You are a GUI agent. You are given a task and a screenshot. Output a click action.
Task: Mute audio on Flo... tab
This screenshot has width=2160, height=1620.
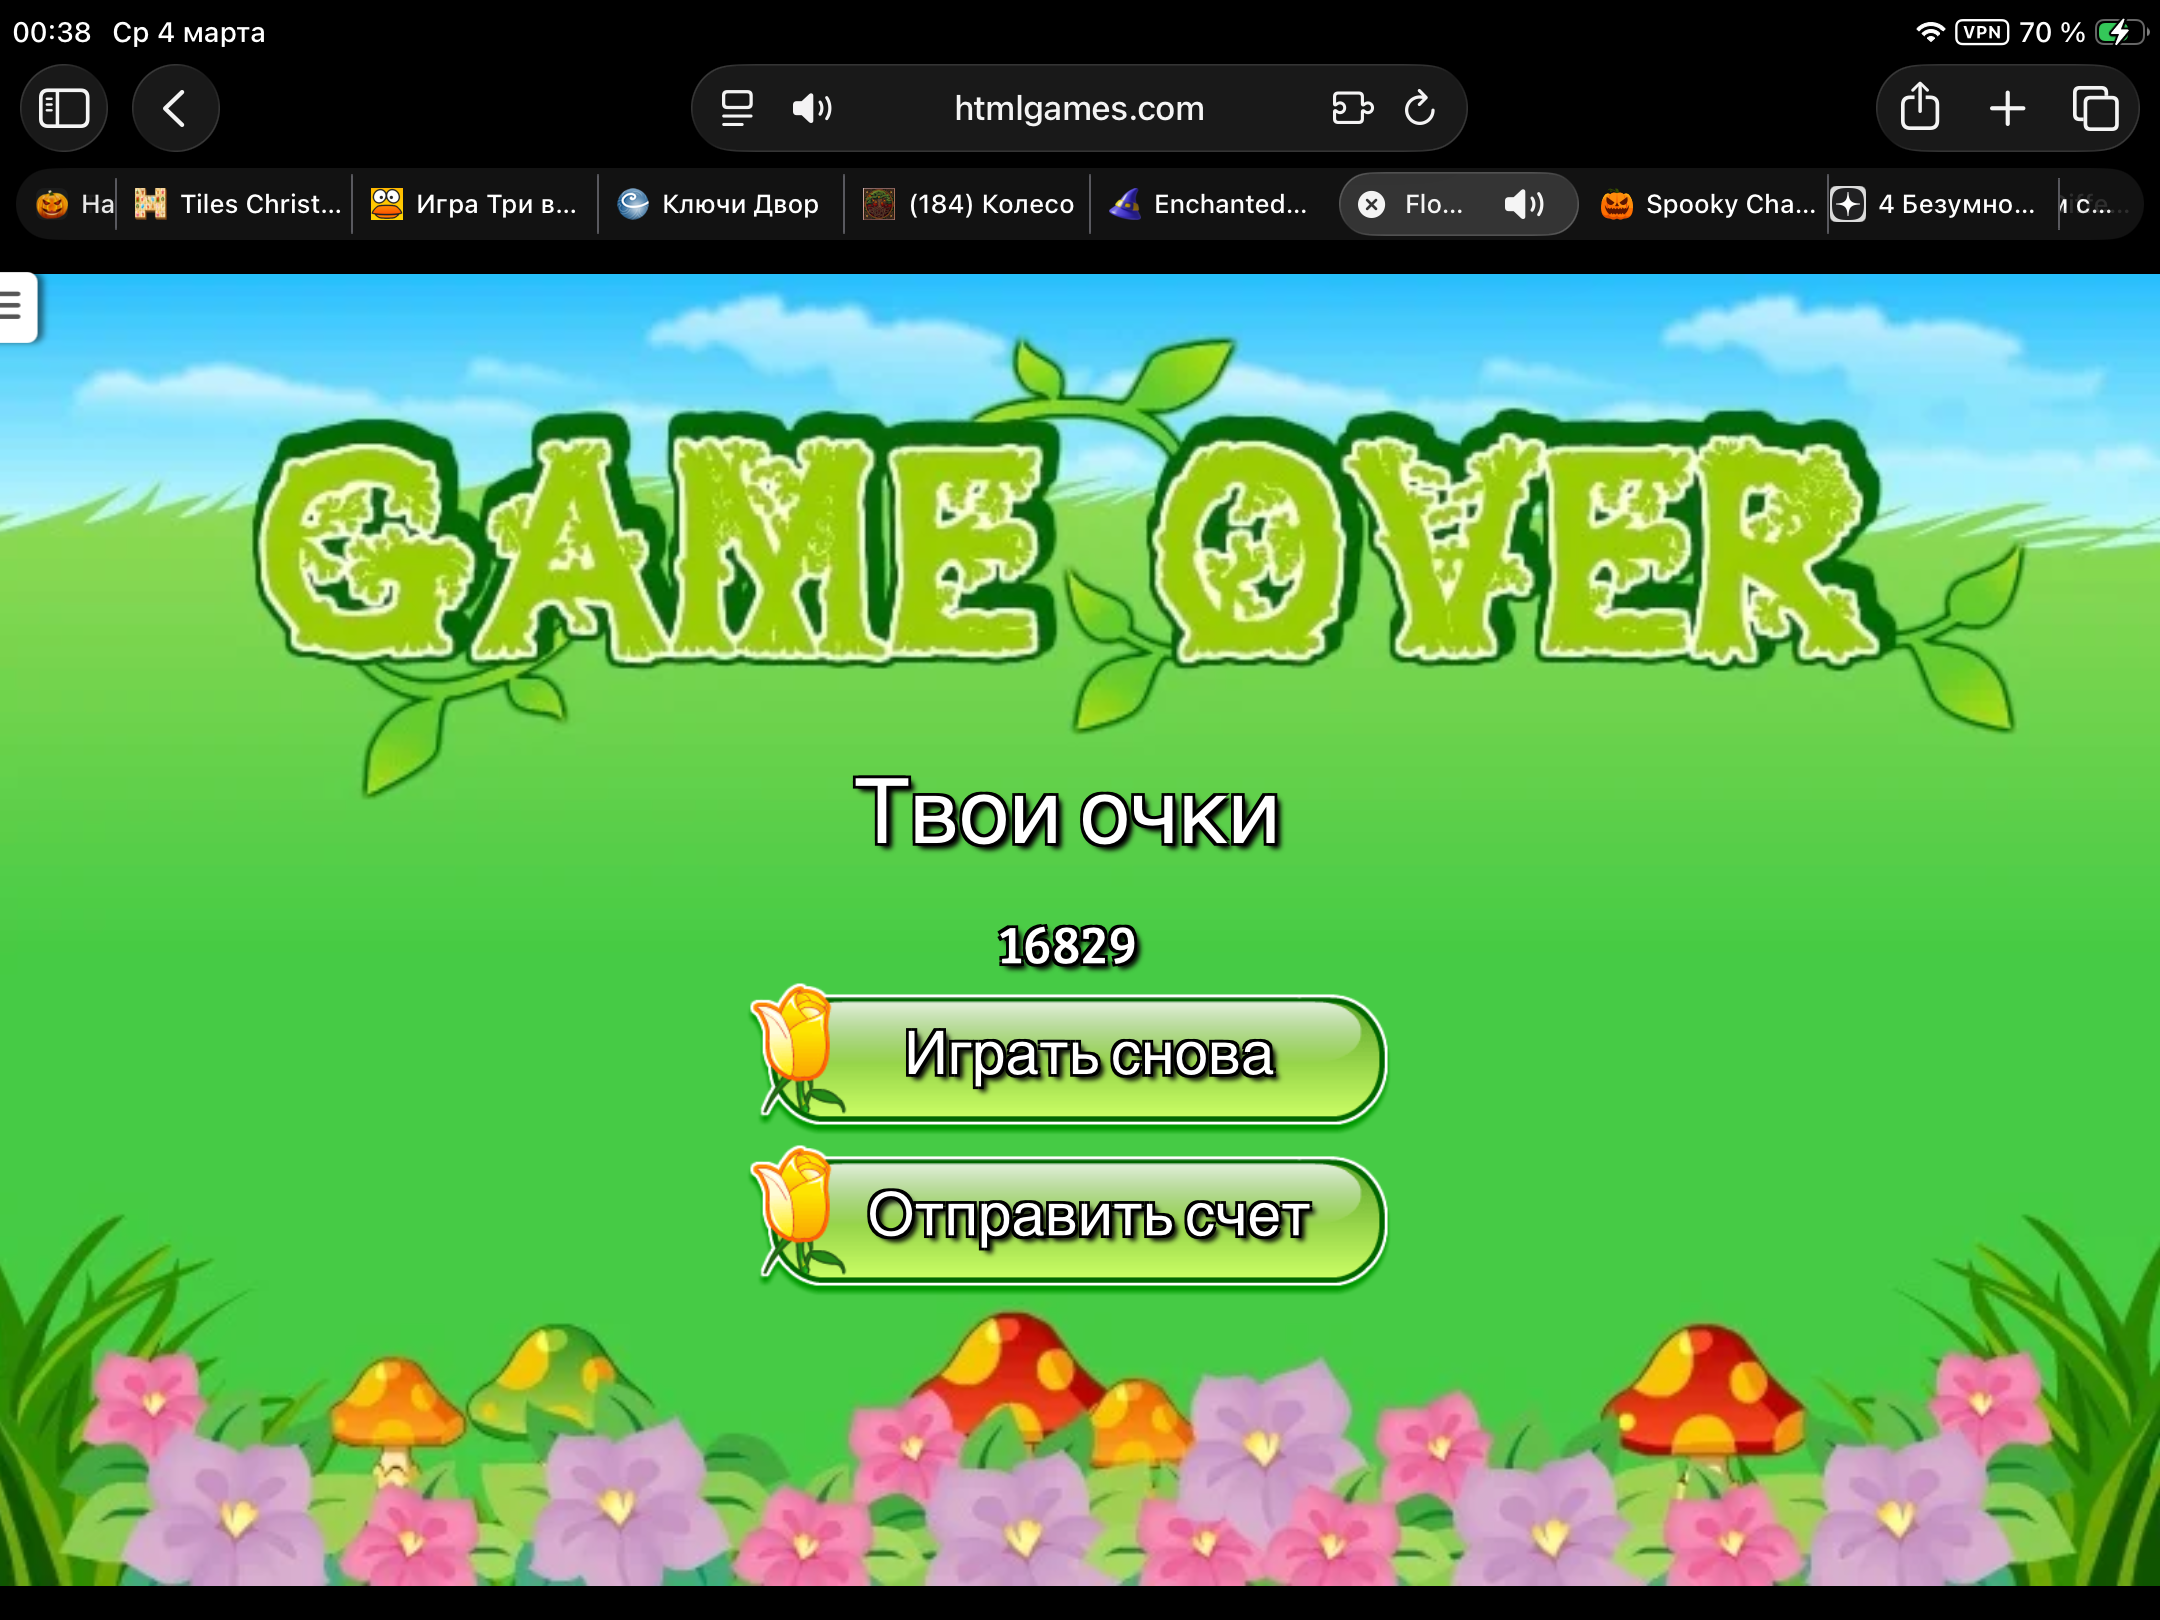(x=1524, y=204)
